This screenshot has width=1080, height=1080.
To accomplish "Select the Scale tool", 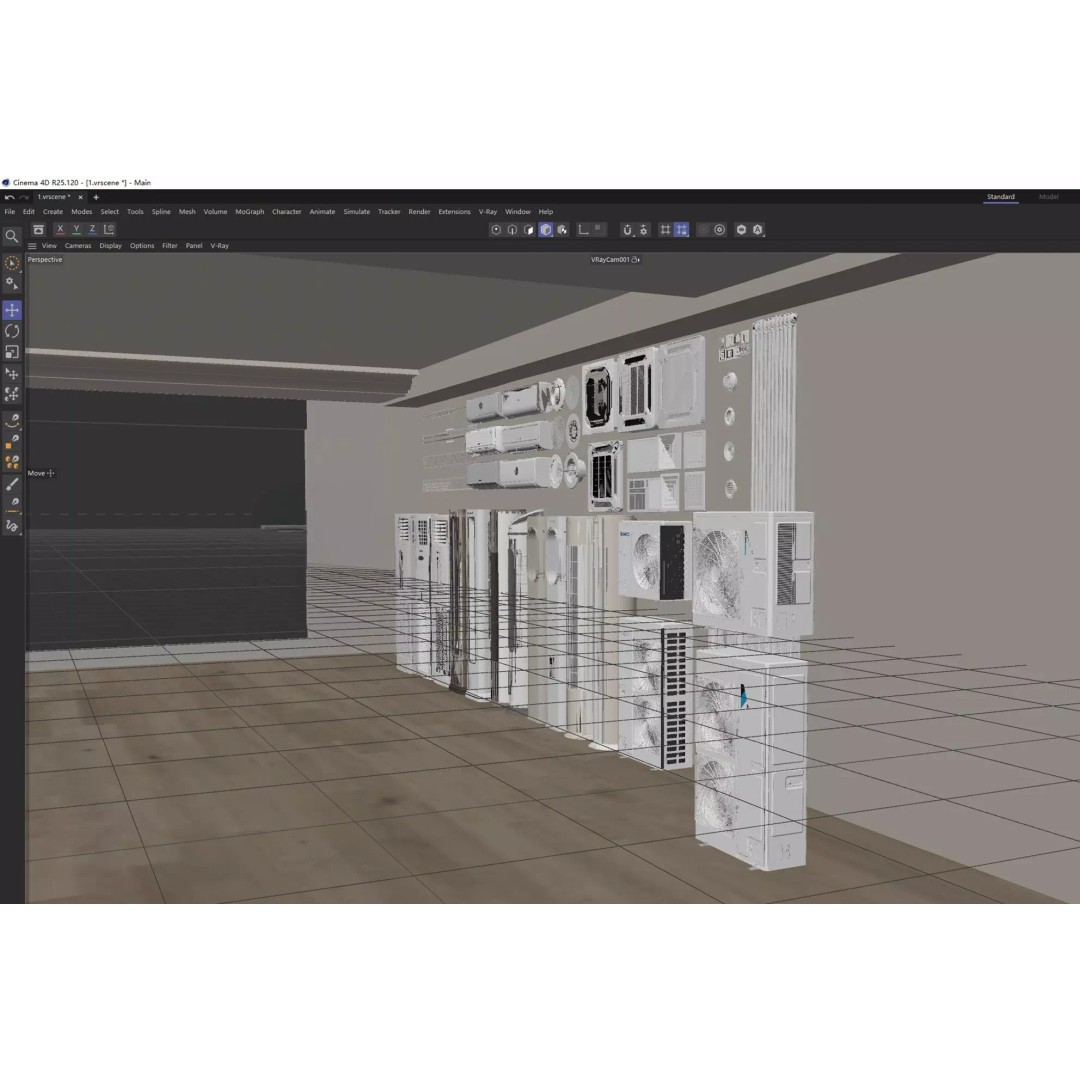I will coord(12,352).
